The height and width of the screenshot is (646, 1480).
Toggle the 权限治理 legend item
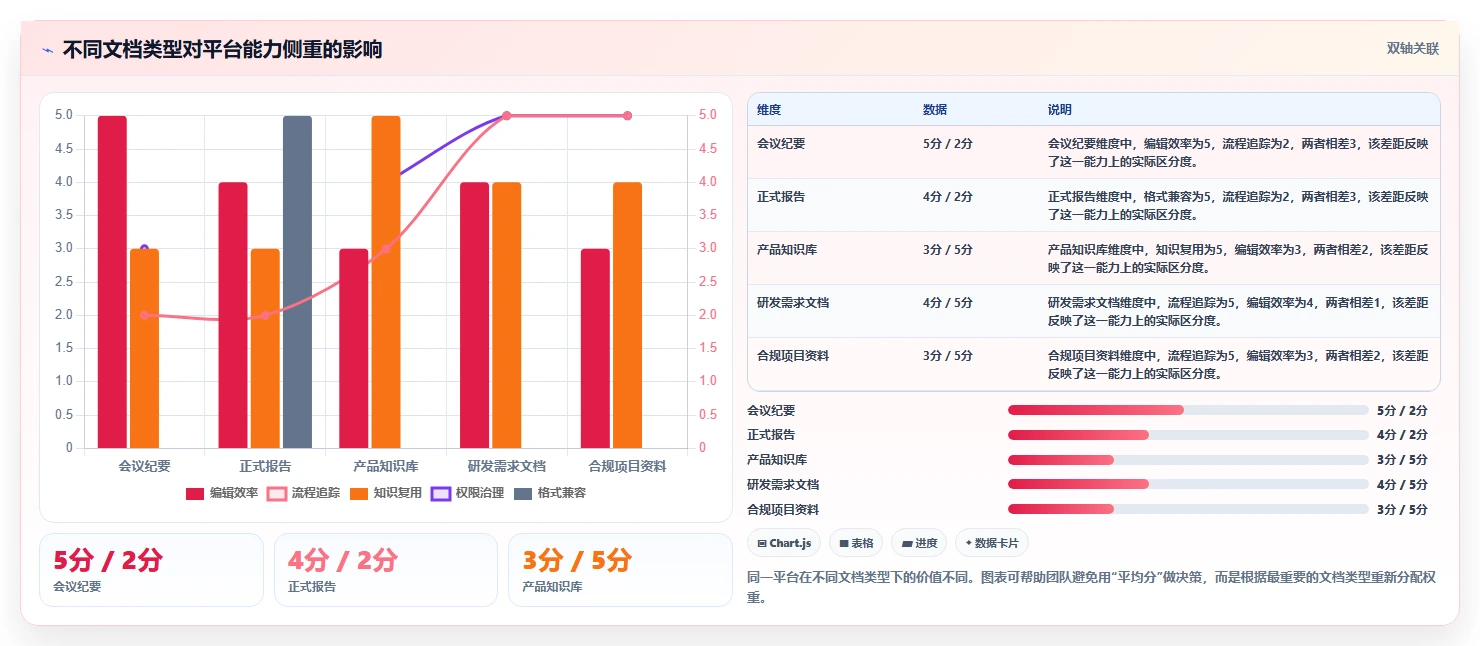pyautogui.click(x=468, y=493)
